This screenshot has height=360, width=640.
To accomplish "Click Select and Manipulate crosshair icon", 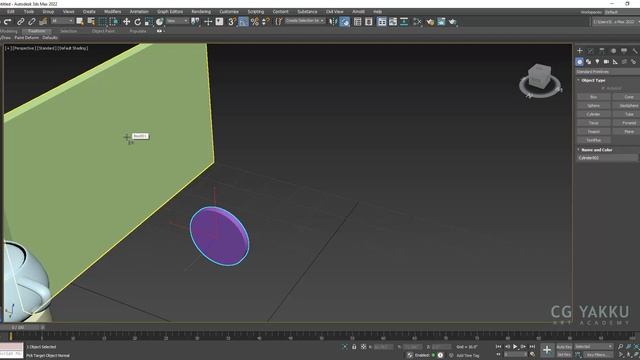I will pyautogui.click(x=208, y=22).
